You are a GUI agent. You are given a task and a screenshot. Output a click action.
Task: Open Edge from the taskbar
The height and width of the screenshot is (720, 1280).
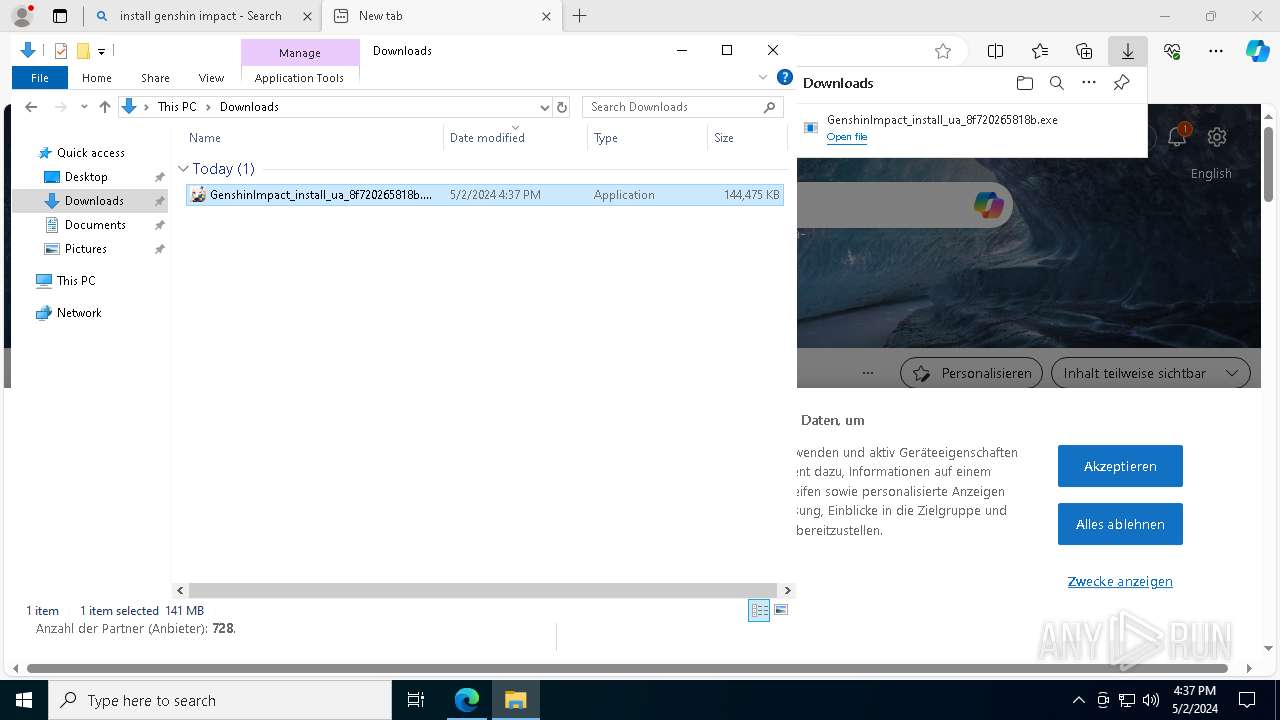pos(466,700)
